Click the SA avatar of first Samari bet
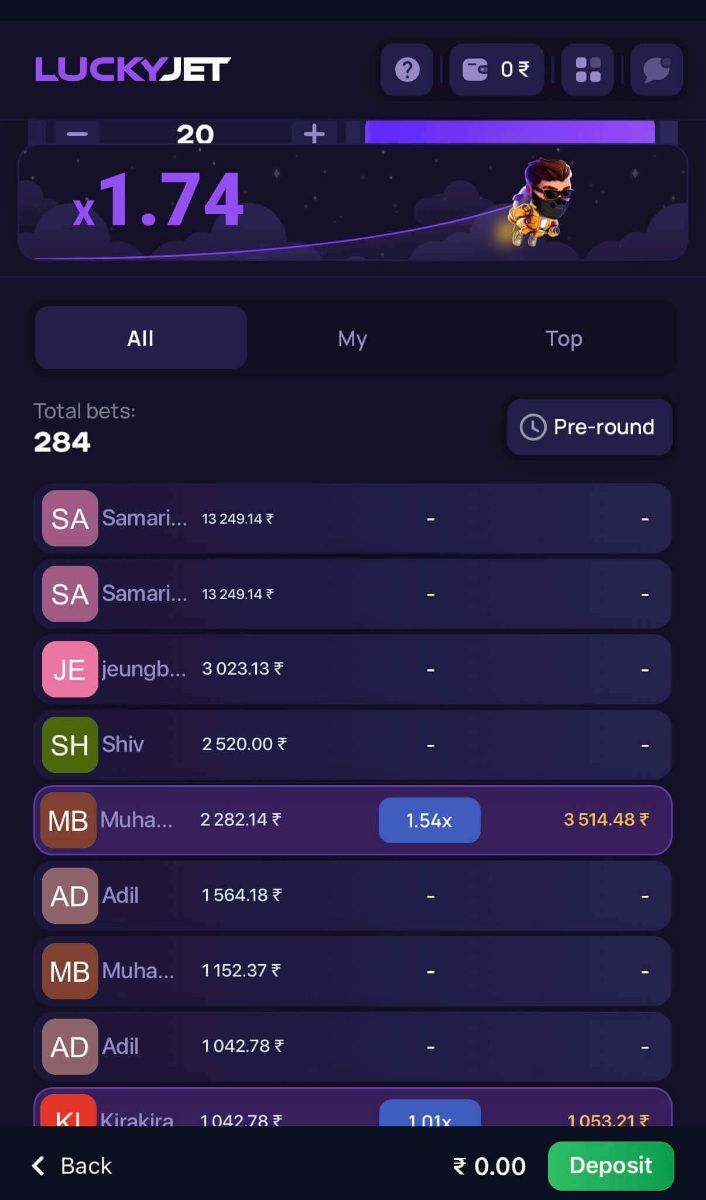This screenshot has width=706, height=1200. [x=70, y=518]
